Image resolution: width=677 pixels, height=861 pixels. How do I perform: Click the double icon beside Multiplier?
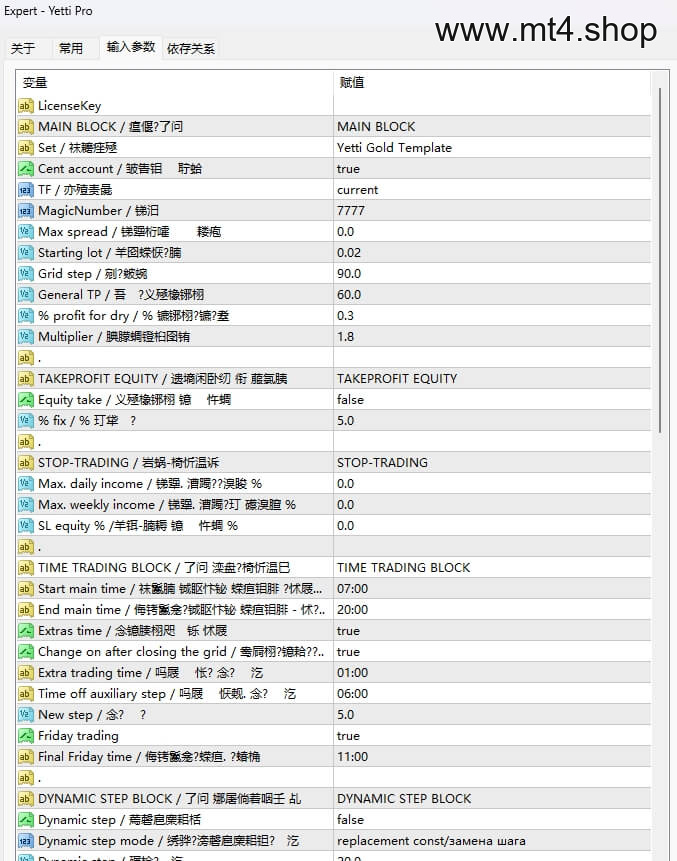[x=26, y=337]
